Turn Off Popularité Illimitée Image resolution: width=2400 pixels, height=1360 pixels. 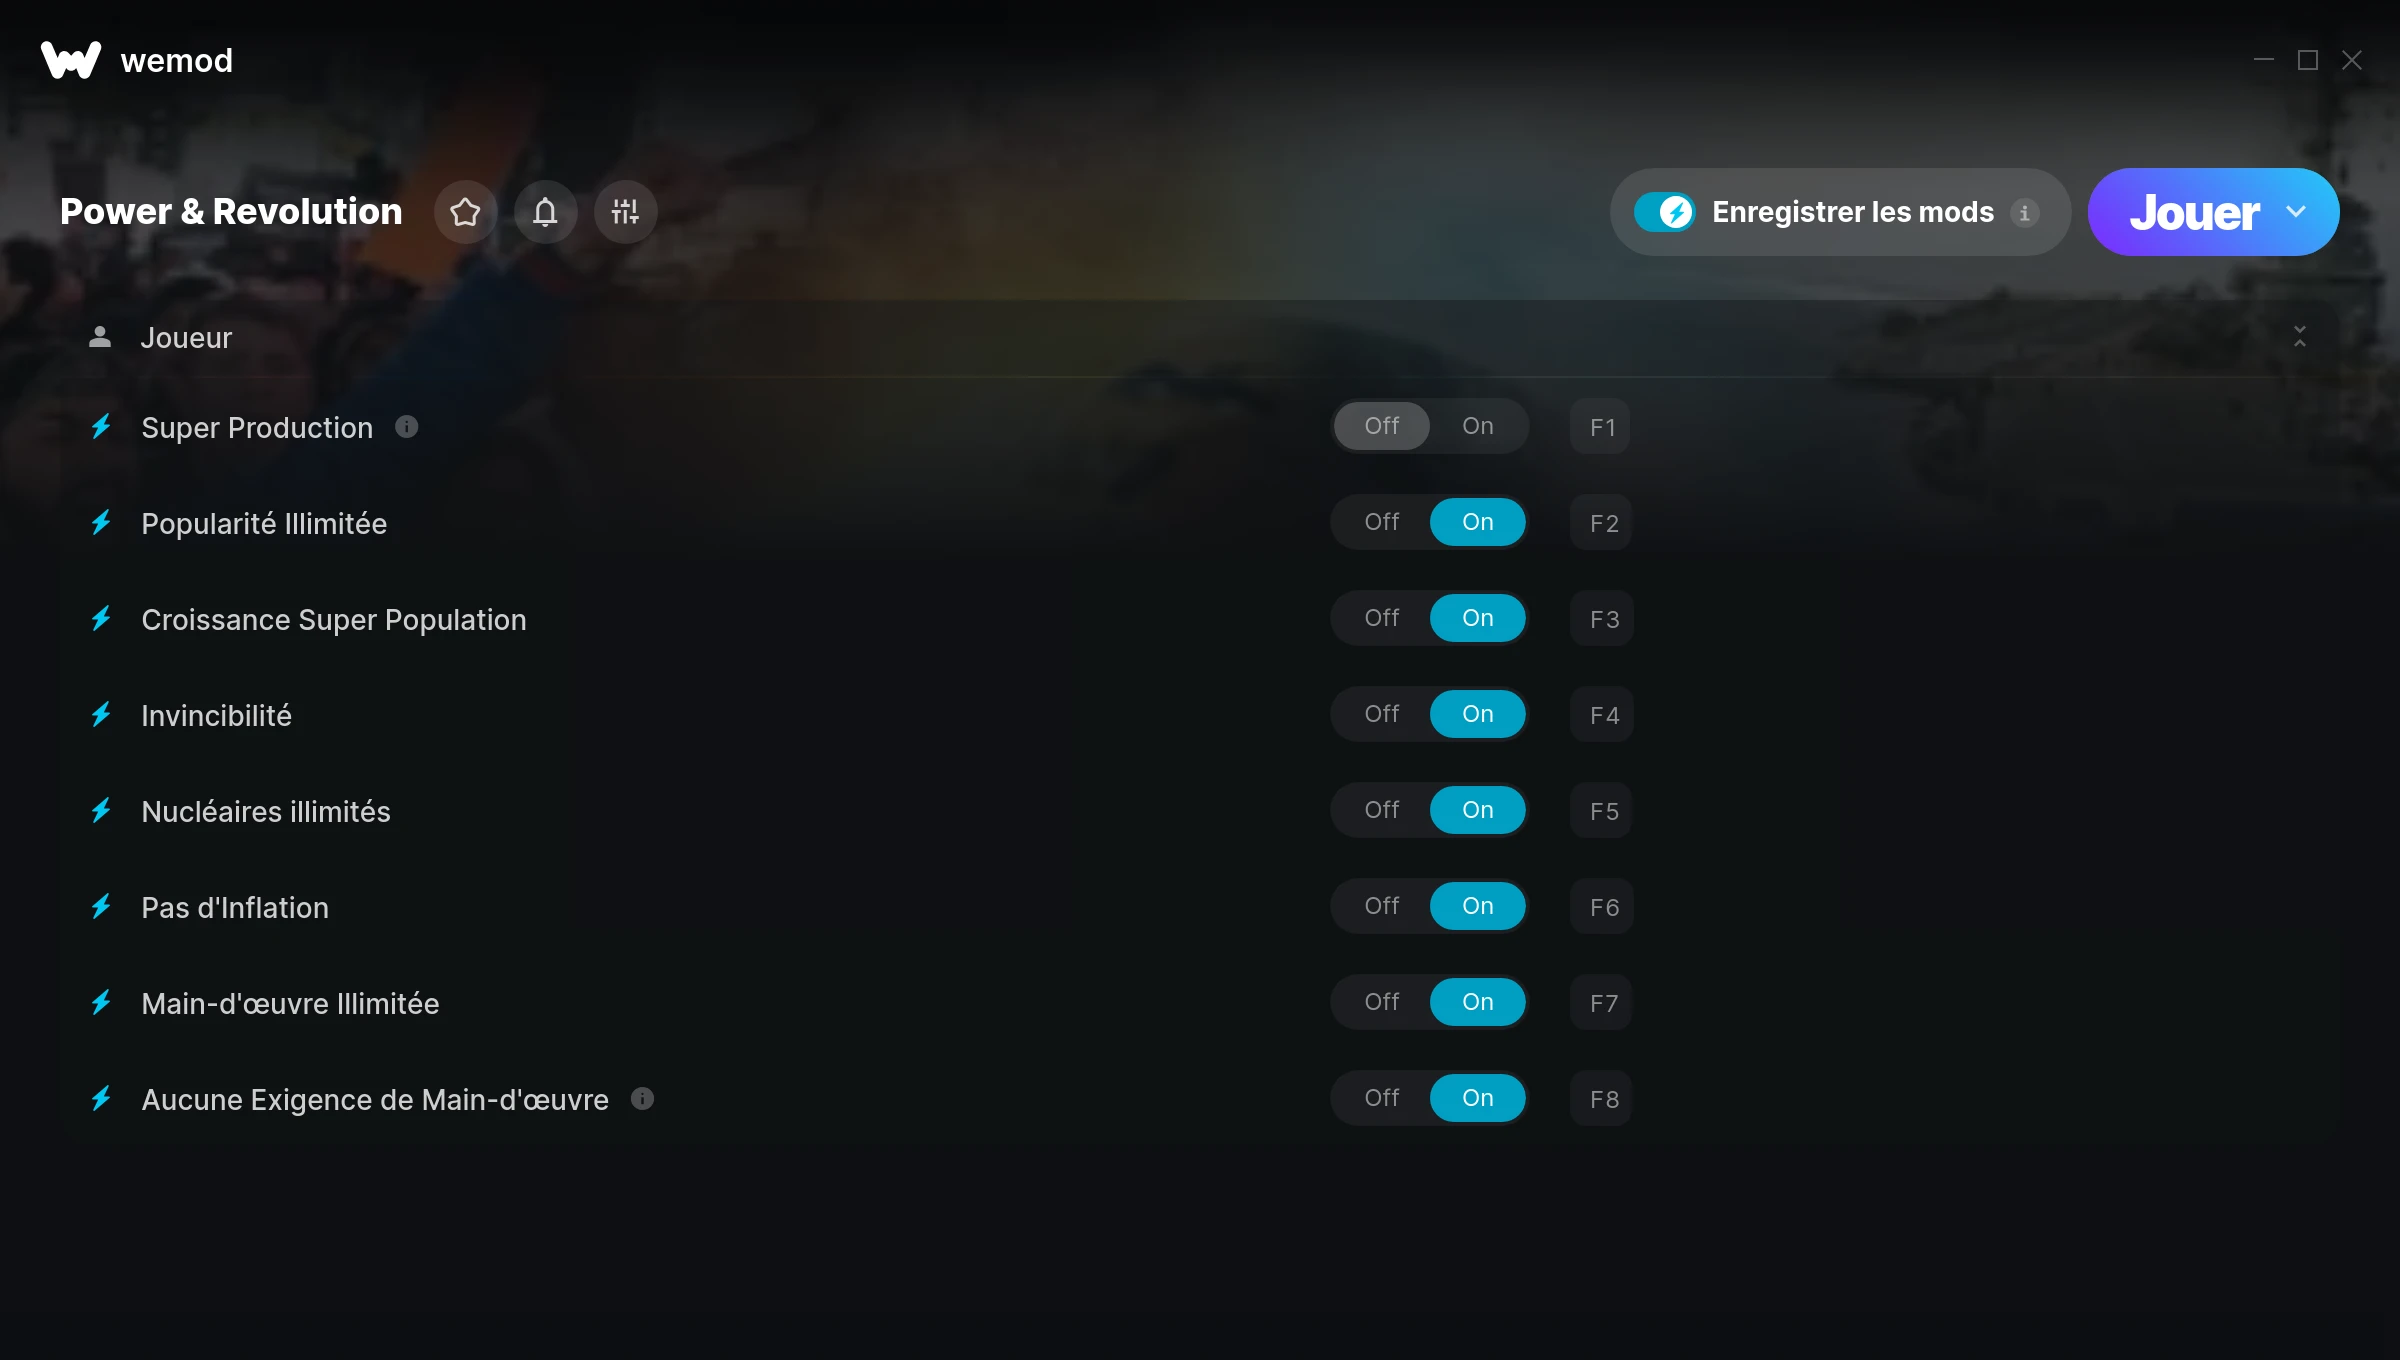pos(1382,522)
